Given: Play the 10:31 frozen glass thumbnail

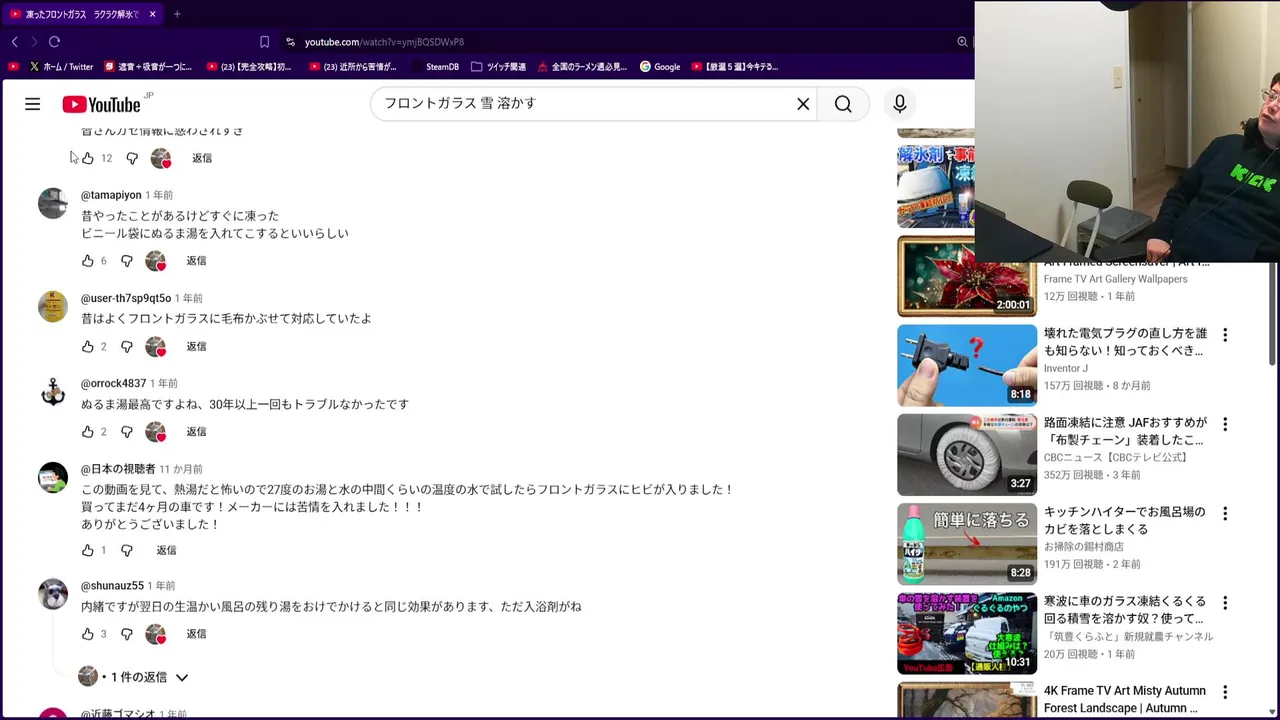Looking at the screenshot, I should 967,633.
